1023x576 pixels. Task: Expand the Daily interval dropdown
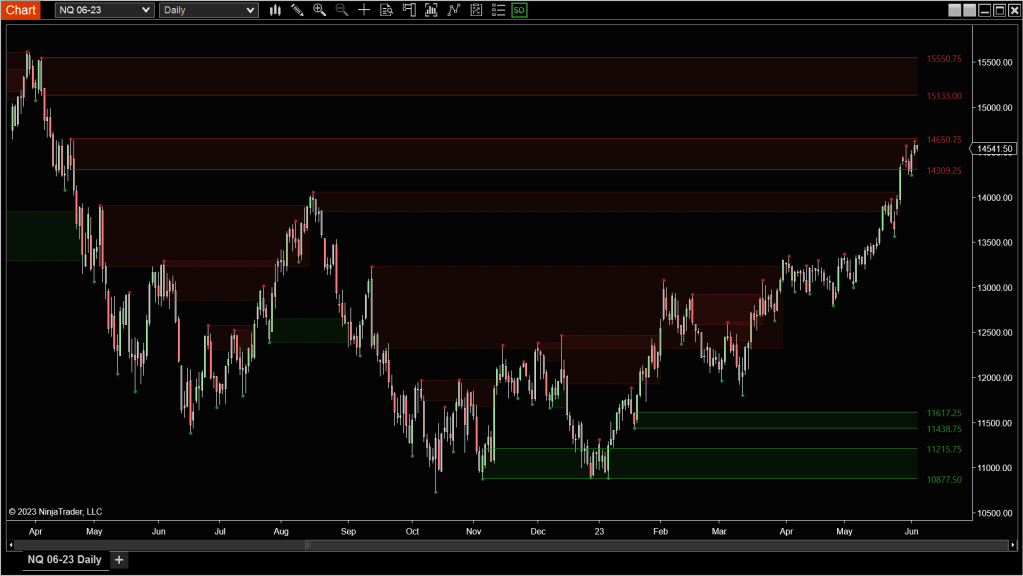[x=208, y=10]
